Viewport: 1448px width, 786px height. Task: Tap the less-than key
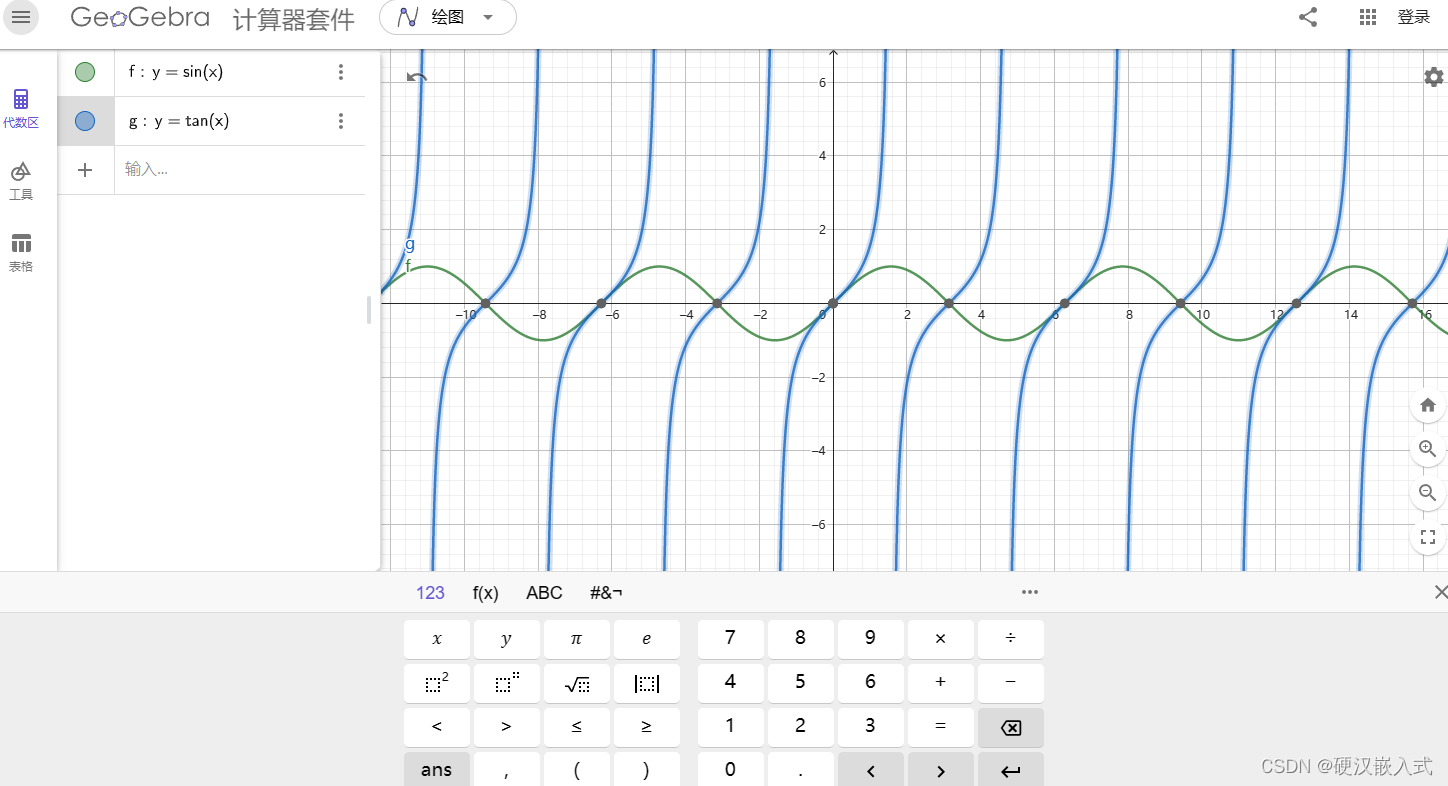437,727
